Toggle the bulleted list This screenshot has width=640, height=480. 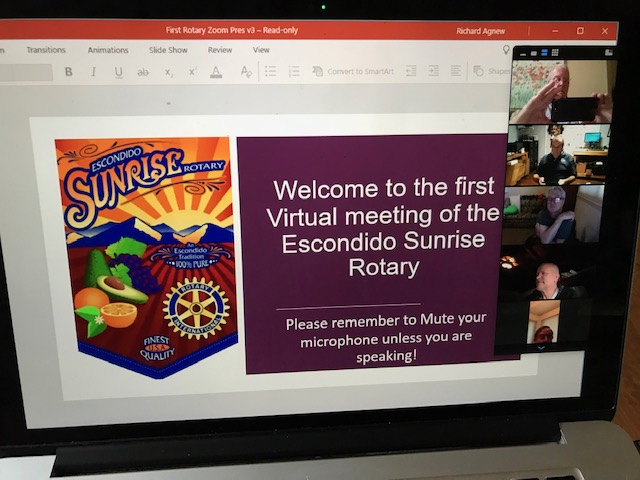pyautogui.click(x=270, y=72)
